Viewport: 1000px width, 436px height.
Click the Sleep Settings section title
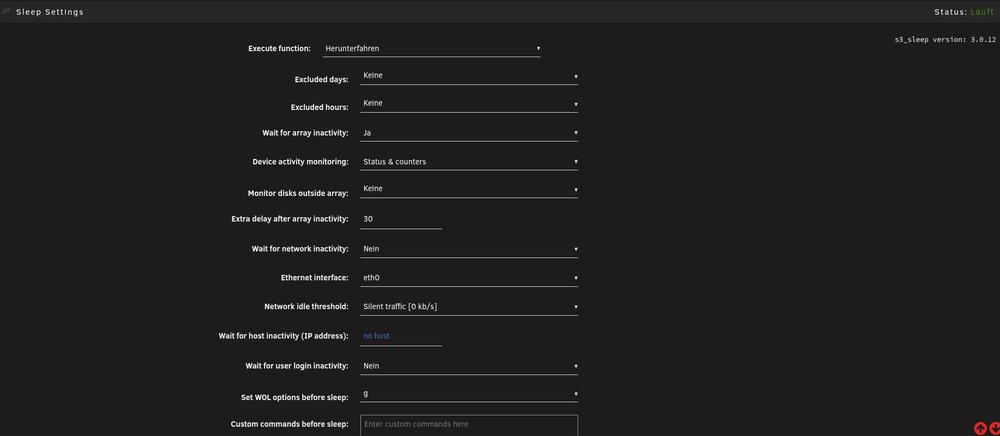pos(50,12)
